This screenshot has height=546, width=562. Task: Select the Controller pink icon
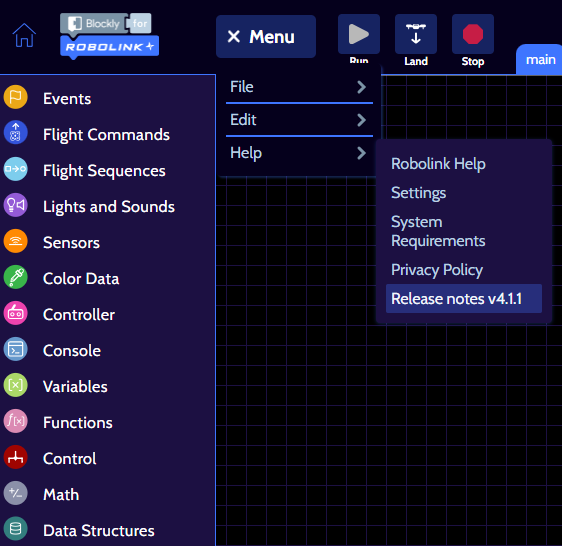[x=15, y=313]
